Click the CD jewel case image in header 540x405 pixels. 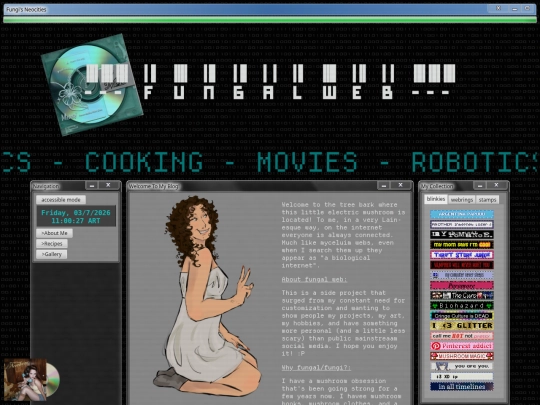[x=92, y=84]
